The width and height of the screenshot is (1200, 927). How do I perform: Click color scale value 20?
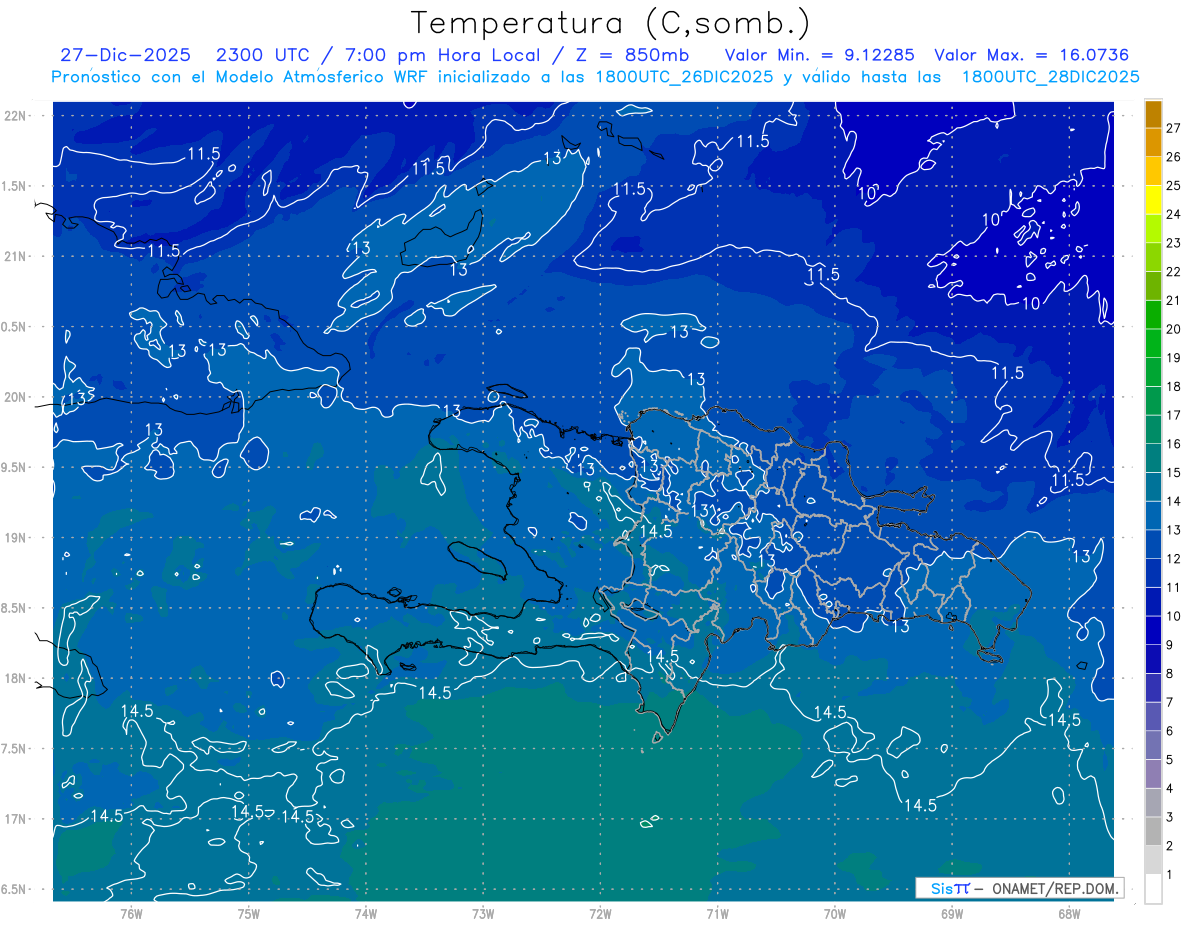pyautogui.click(x=1174, y=329)
